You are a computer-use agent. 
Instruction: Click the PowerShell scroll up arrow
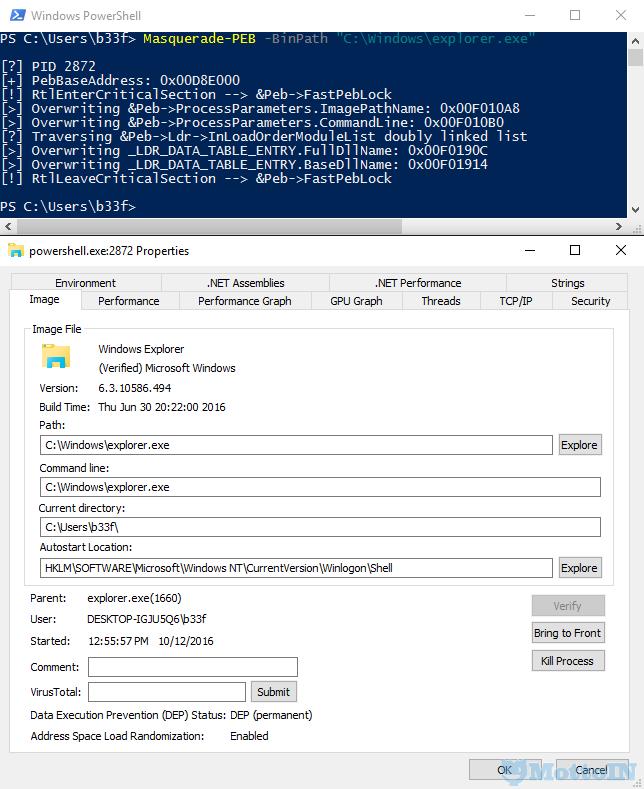[635, 41]
